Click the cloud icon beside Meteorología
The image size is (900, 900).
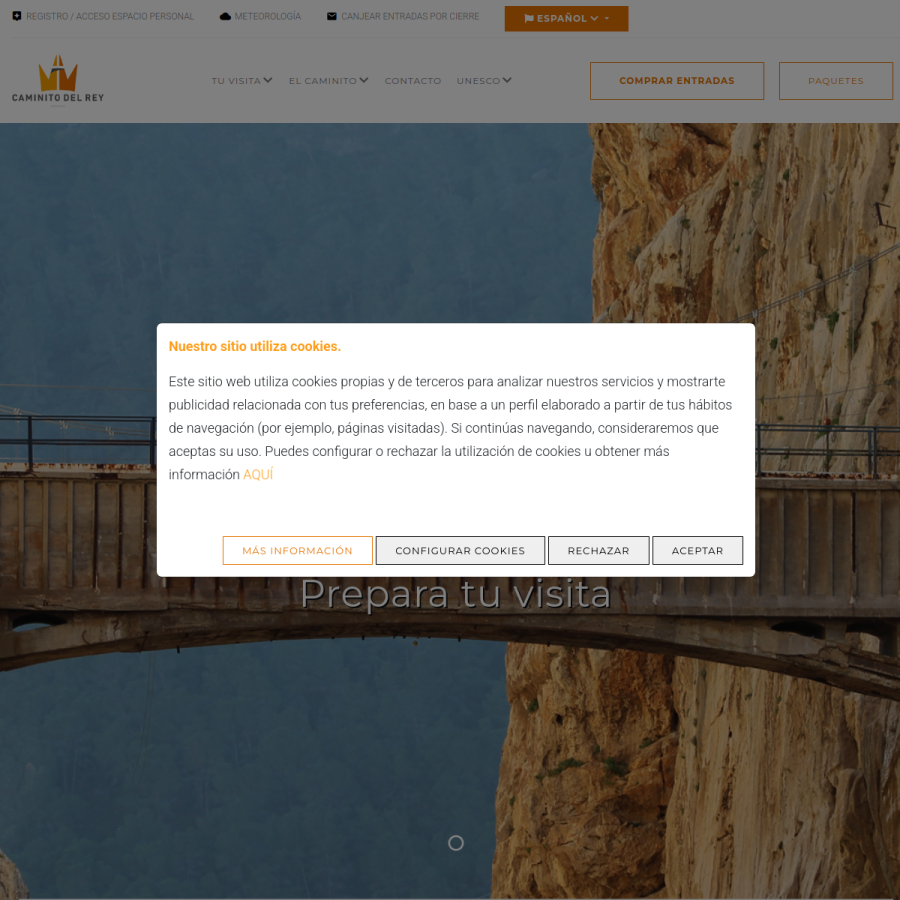pos(225,17)
